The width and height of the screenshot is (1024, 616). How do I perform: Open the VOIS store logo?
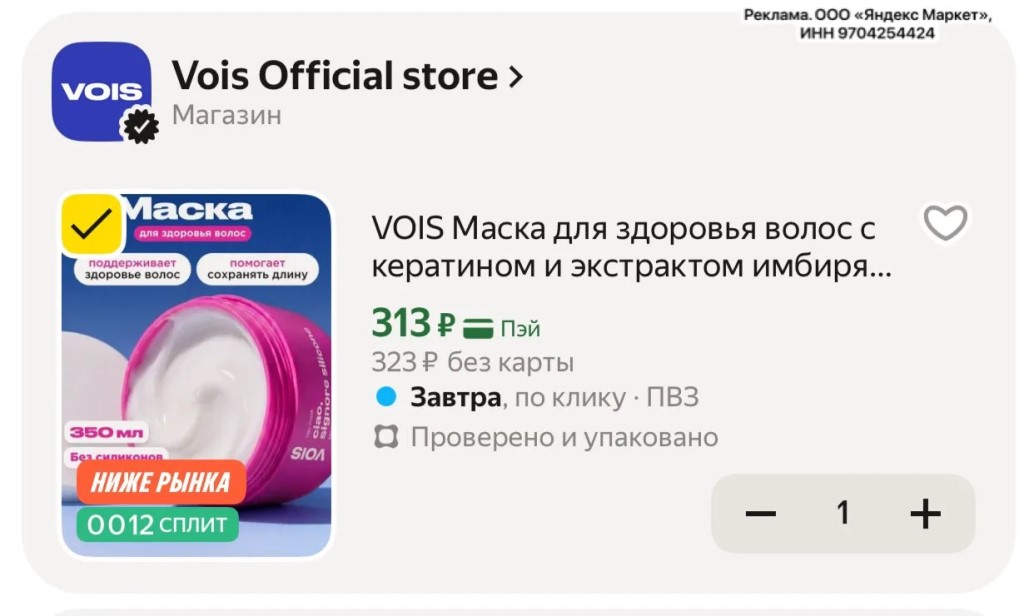(x=101, y=91)
